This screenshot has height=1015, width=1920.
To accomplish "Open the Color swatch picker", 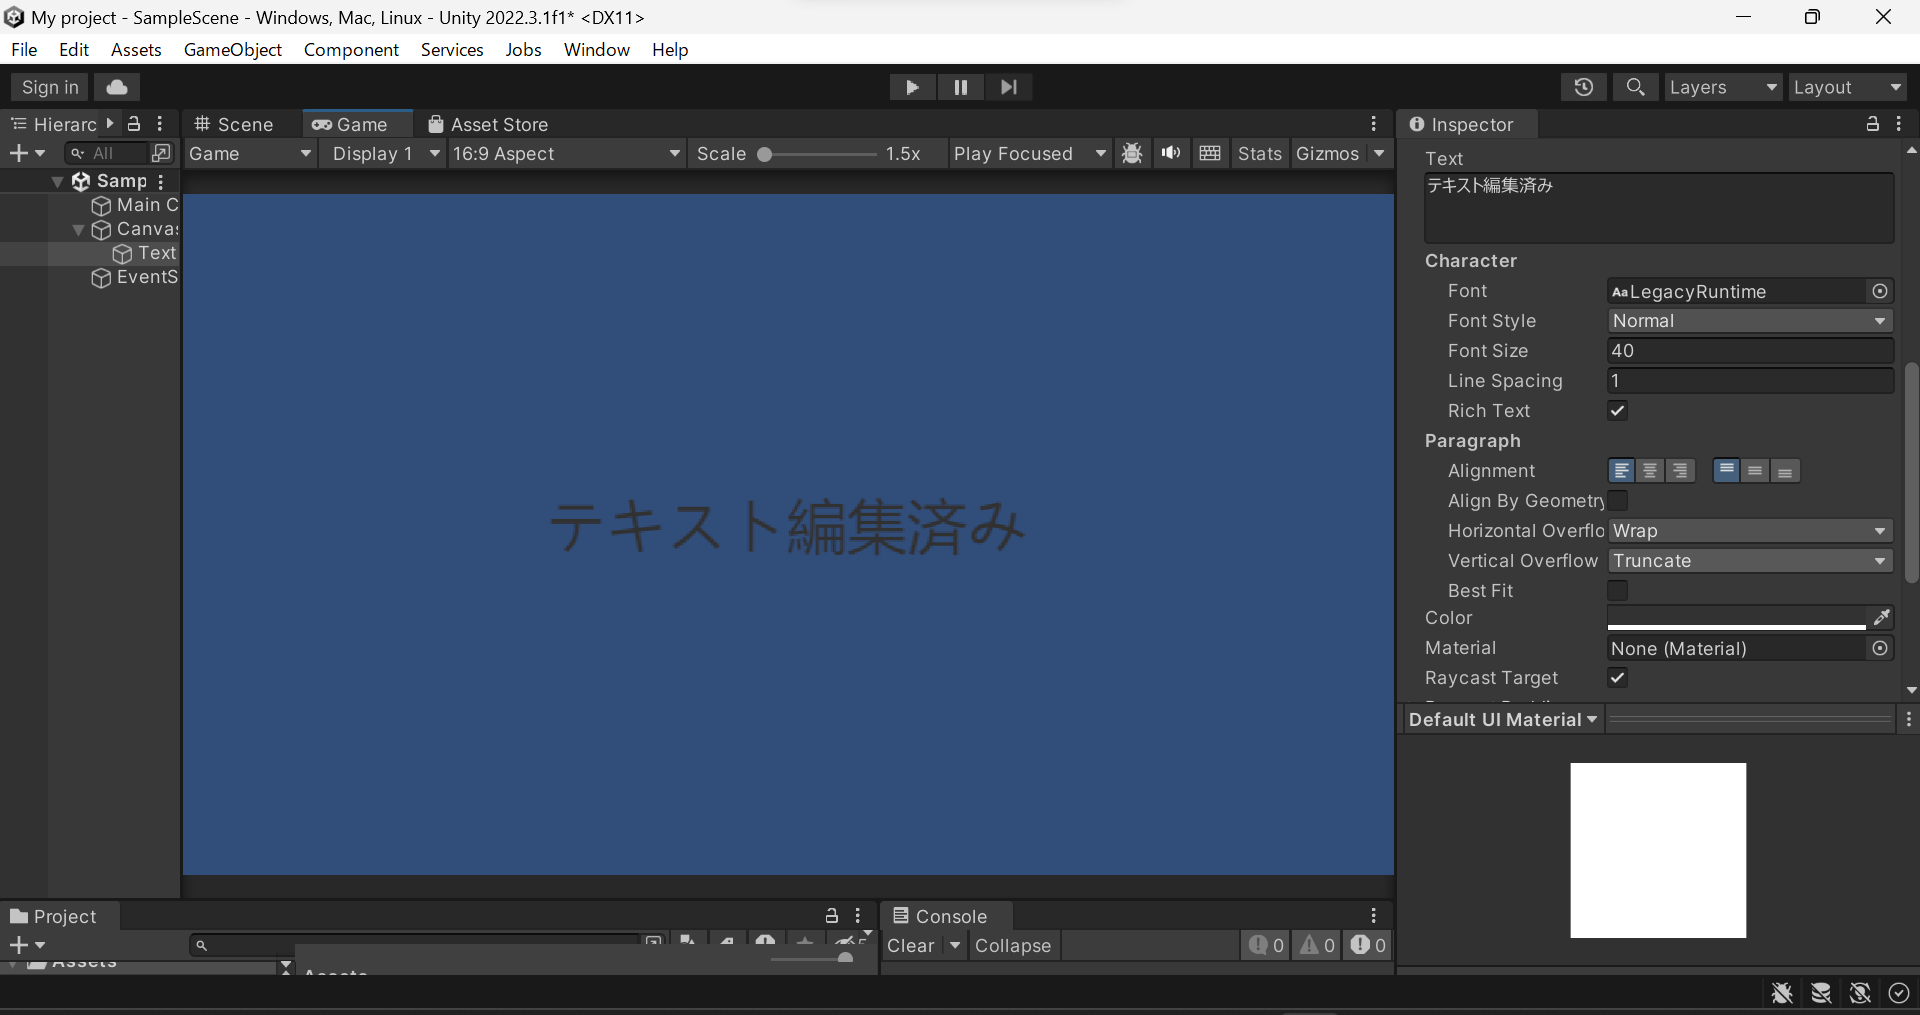I will click(x=1737, y=617).
